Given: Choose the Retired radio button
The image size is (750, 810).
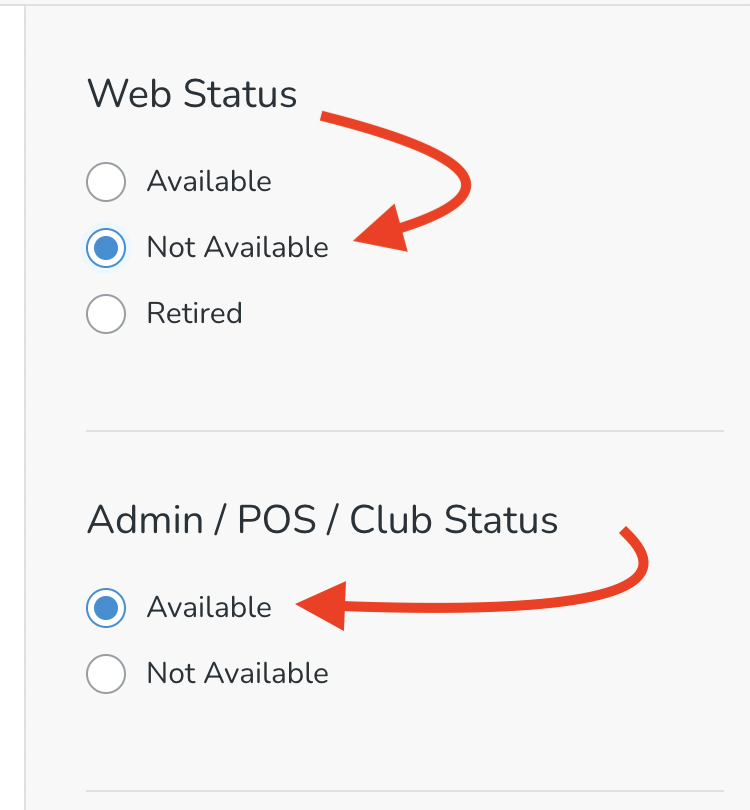Looking at the screenshot, I should click(x=106, y=314).
